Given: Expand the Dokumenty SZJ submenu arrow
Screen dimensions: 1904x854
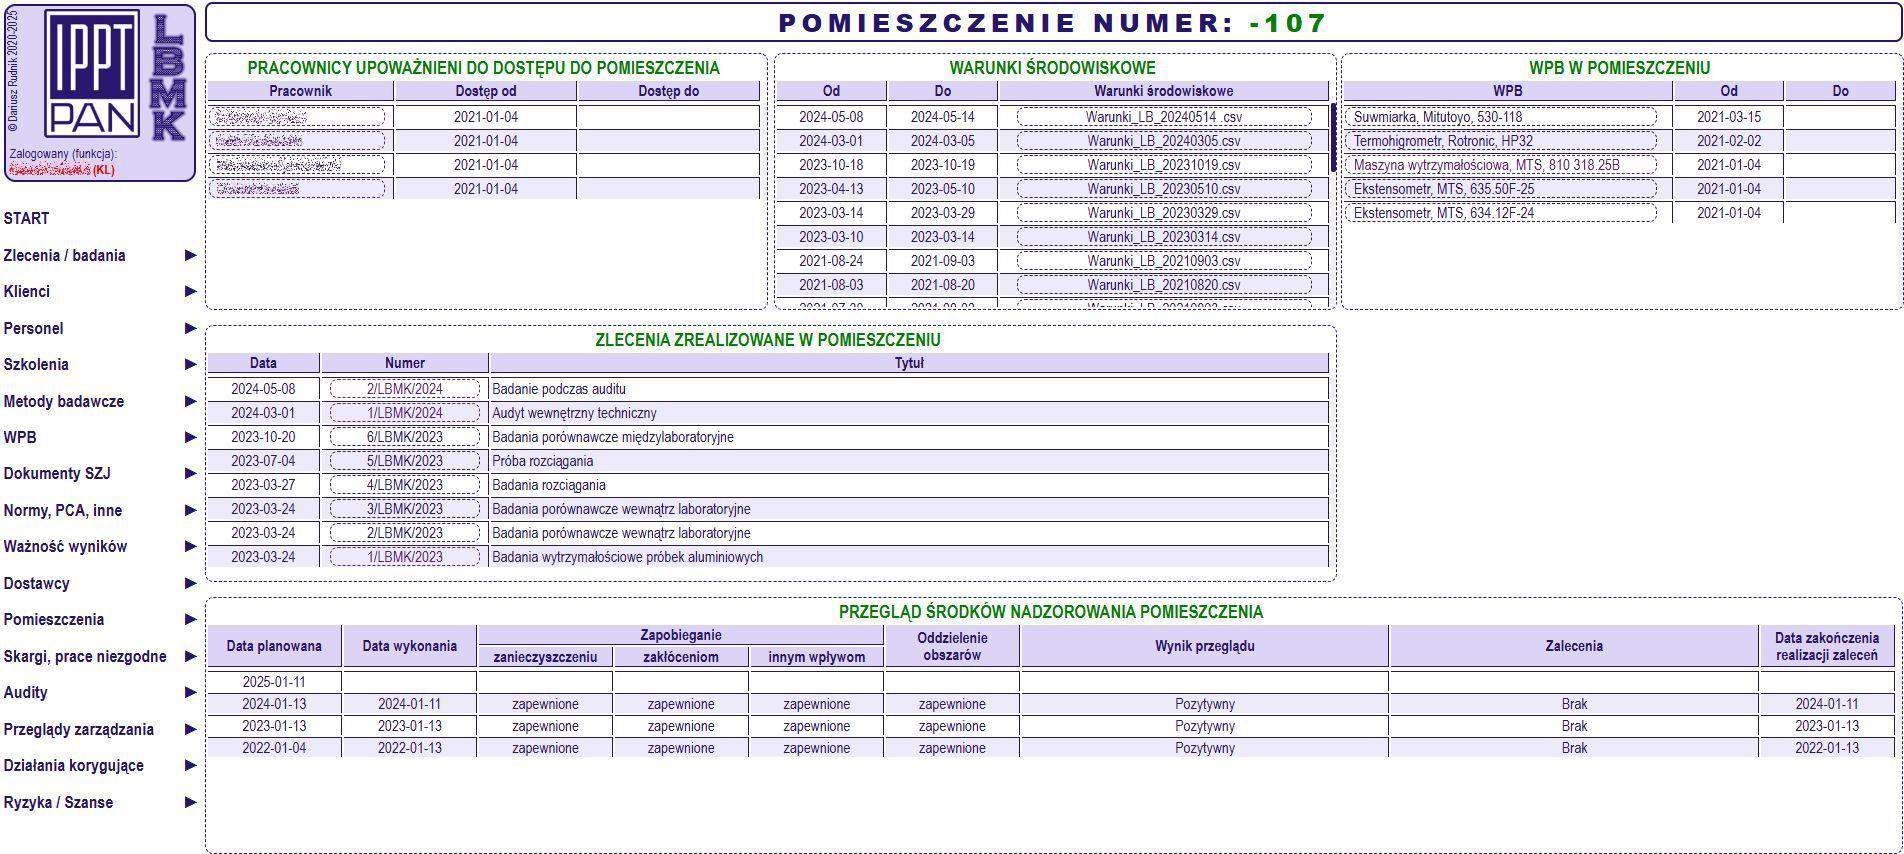Looking at the screenshot, I should (x=190, y=473).
